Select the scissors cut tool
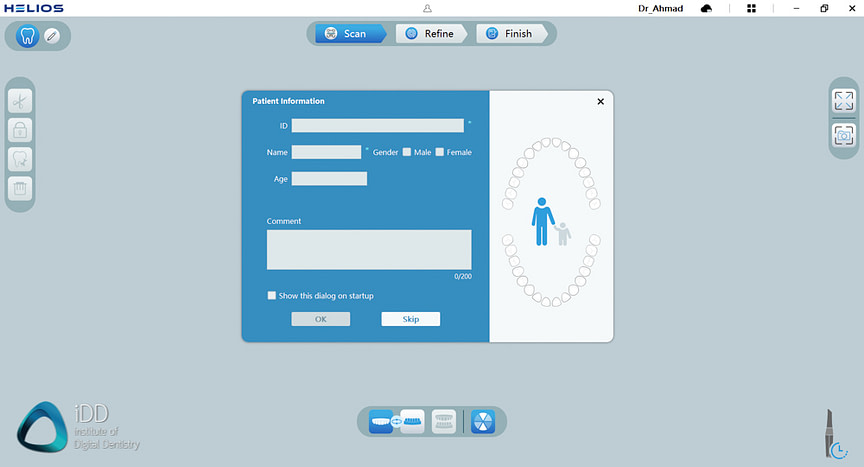The image size is (864, 467). click(x=20, y=100)
